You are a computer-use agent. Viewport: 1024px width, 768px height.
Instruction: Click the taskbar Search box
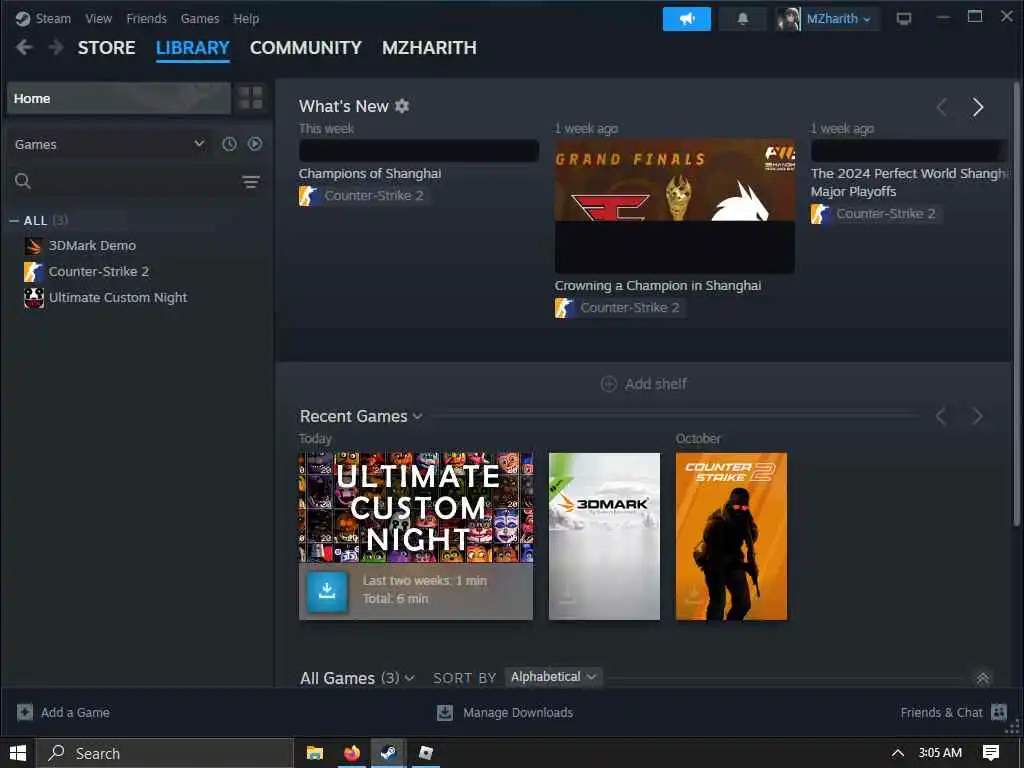click(165, 753)
